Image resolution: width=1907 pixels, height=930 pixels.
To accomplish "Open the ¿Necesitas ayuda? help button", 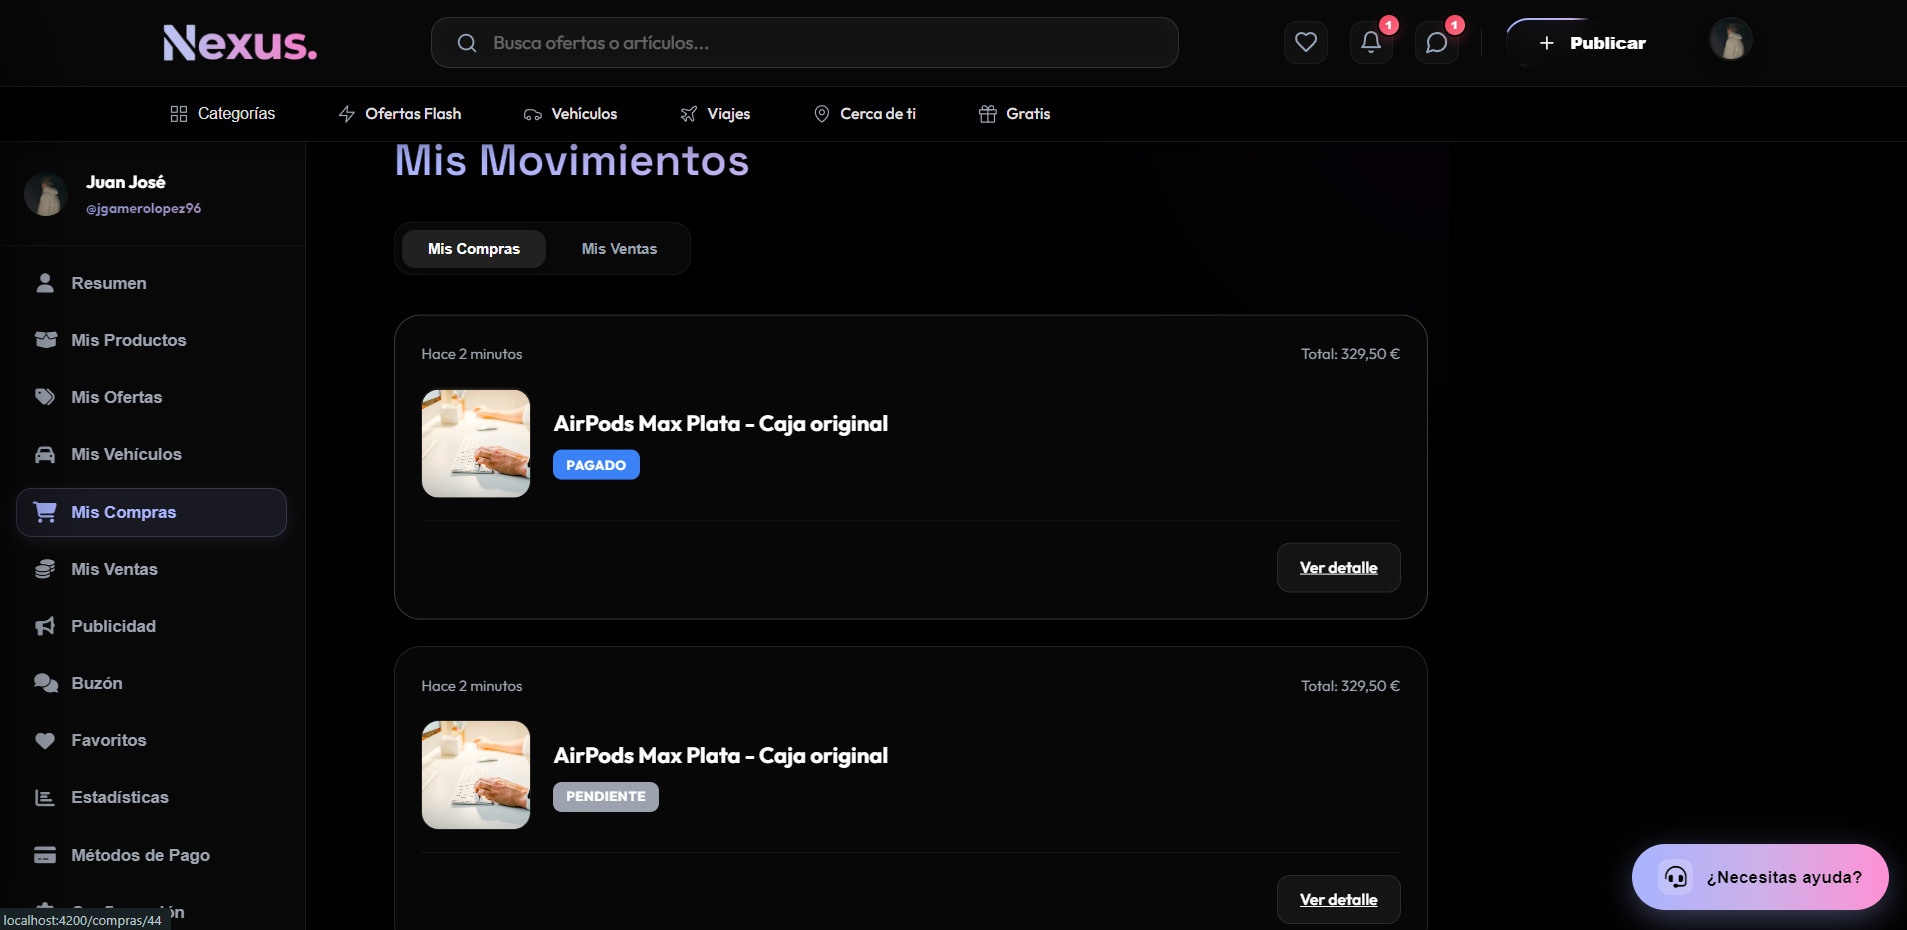I will pyautogui.click(x=1760, y=877).
